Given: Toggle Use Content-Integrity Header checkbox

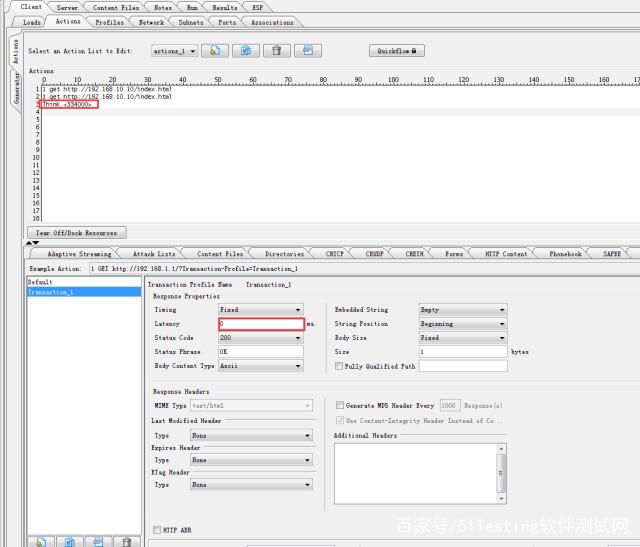Looking at the screenshot, I should click(340, 420).
